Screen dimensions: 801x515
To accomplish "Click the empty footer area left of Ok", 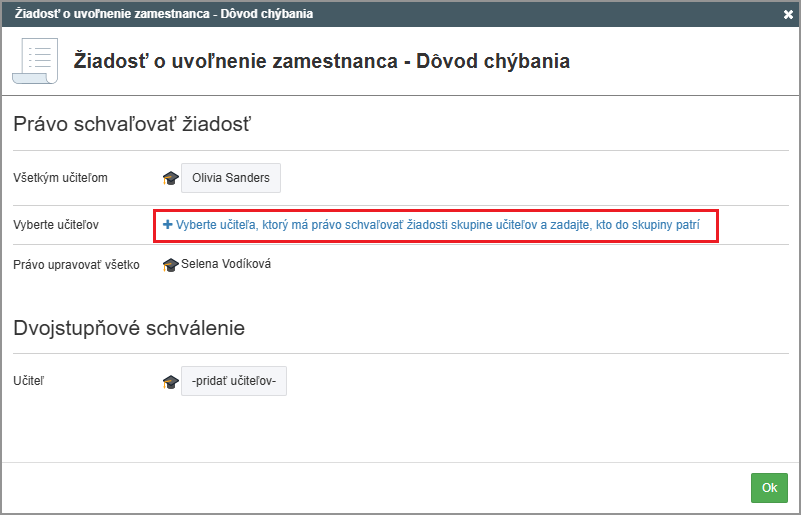I will pyautogui.click(x=380, y=488).
